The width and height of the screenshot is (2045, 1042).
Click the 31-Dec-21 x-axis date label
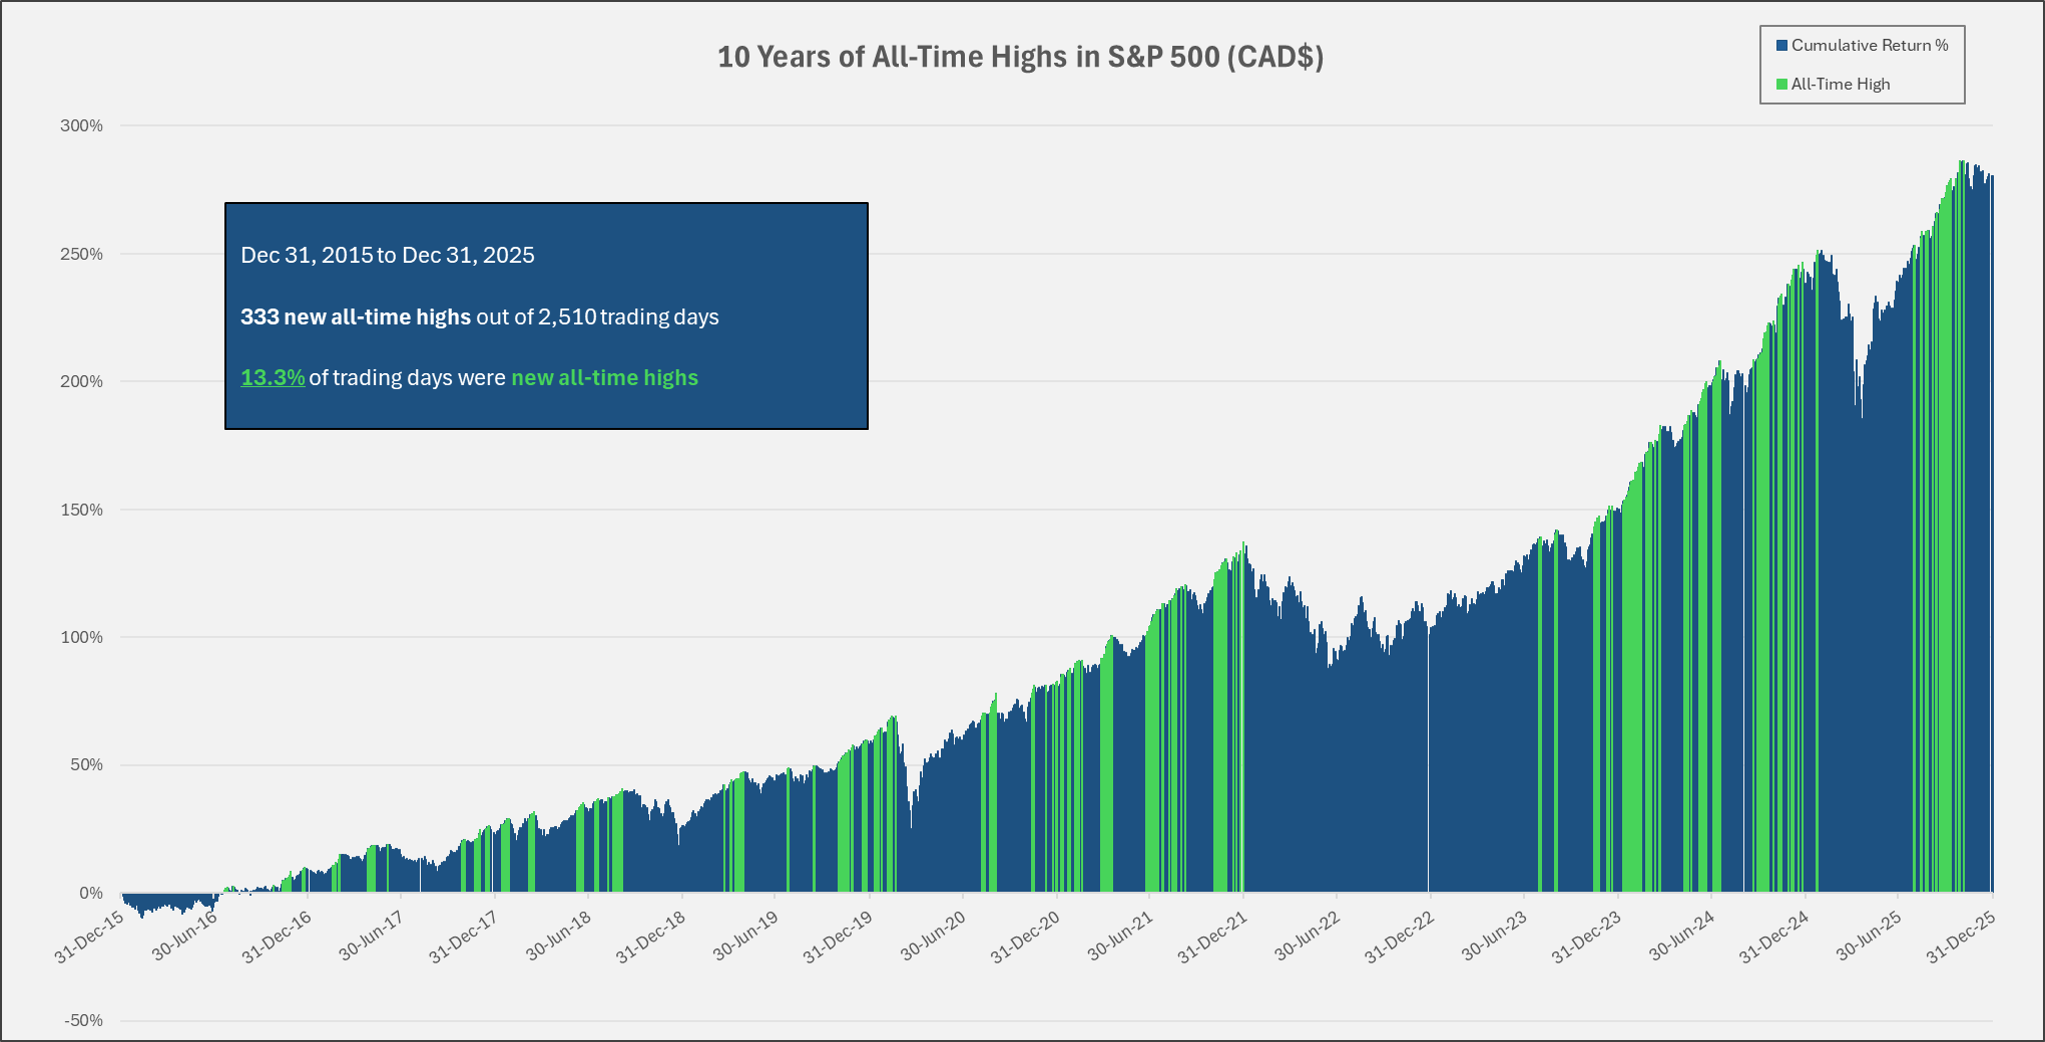tap(1213, 936)
